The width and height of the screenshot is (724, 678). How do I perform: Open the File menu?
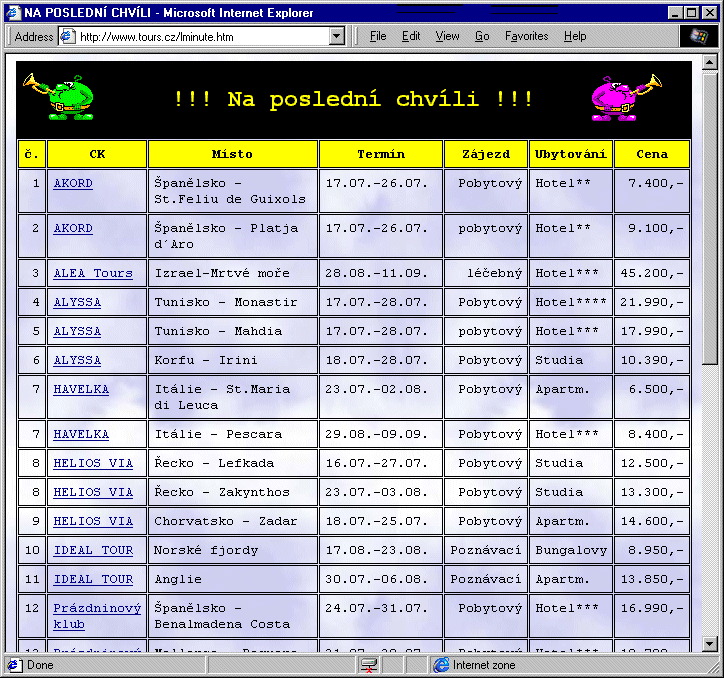(x=378, y=36)
